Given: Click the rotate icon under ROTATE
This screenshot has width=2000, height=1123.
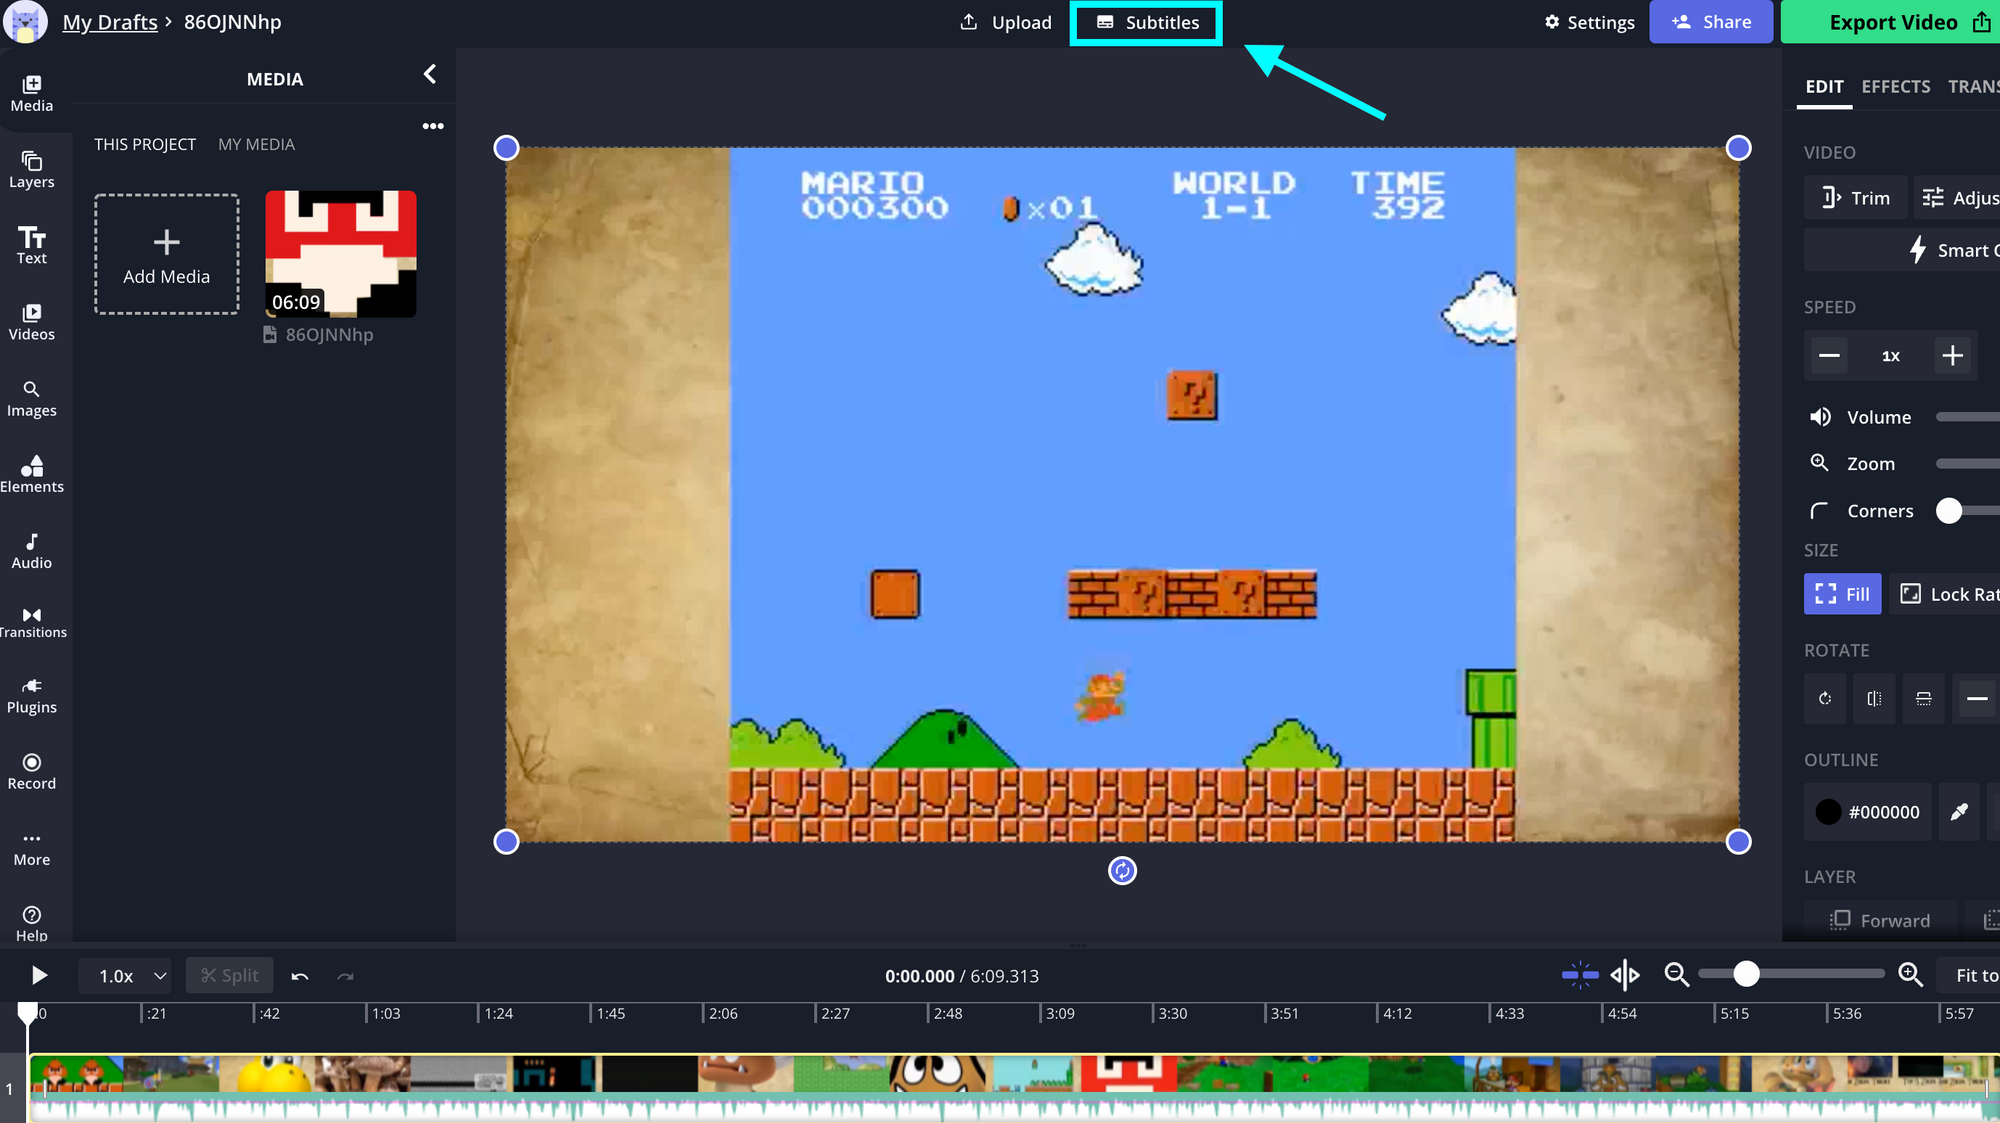Looking at the screenshot, I should point(1824,699).
